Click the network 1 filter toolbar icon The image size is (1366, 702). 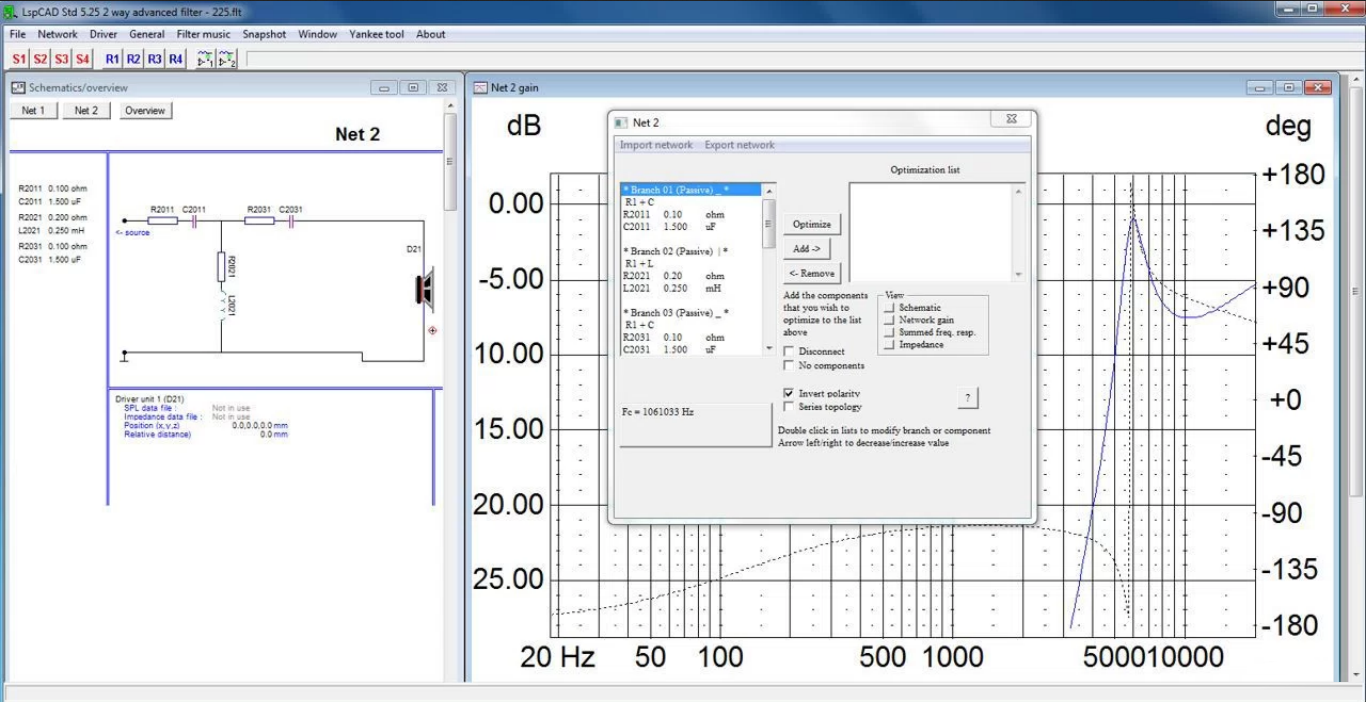[205, 59]
